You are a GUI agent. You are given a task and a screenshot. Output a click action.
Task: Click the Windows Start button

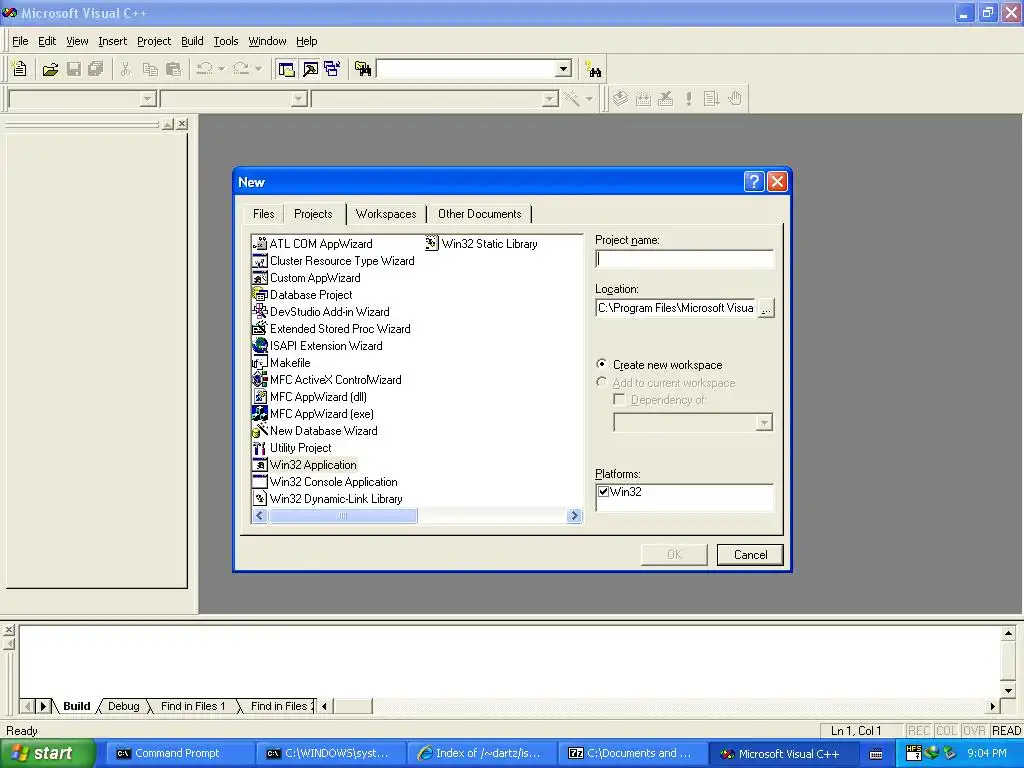pyautogui.click(x=47, y=754)
